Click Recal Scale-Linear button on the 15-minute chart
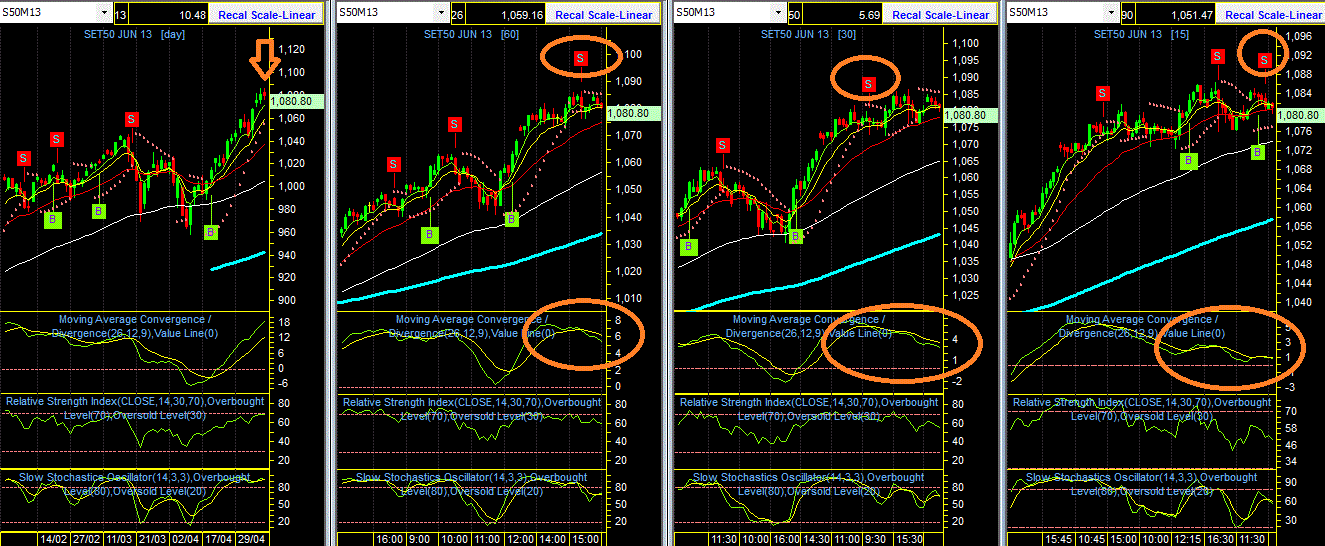This screenshot has height=546, width=1325. pos(1274,14)
